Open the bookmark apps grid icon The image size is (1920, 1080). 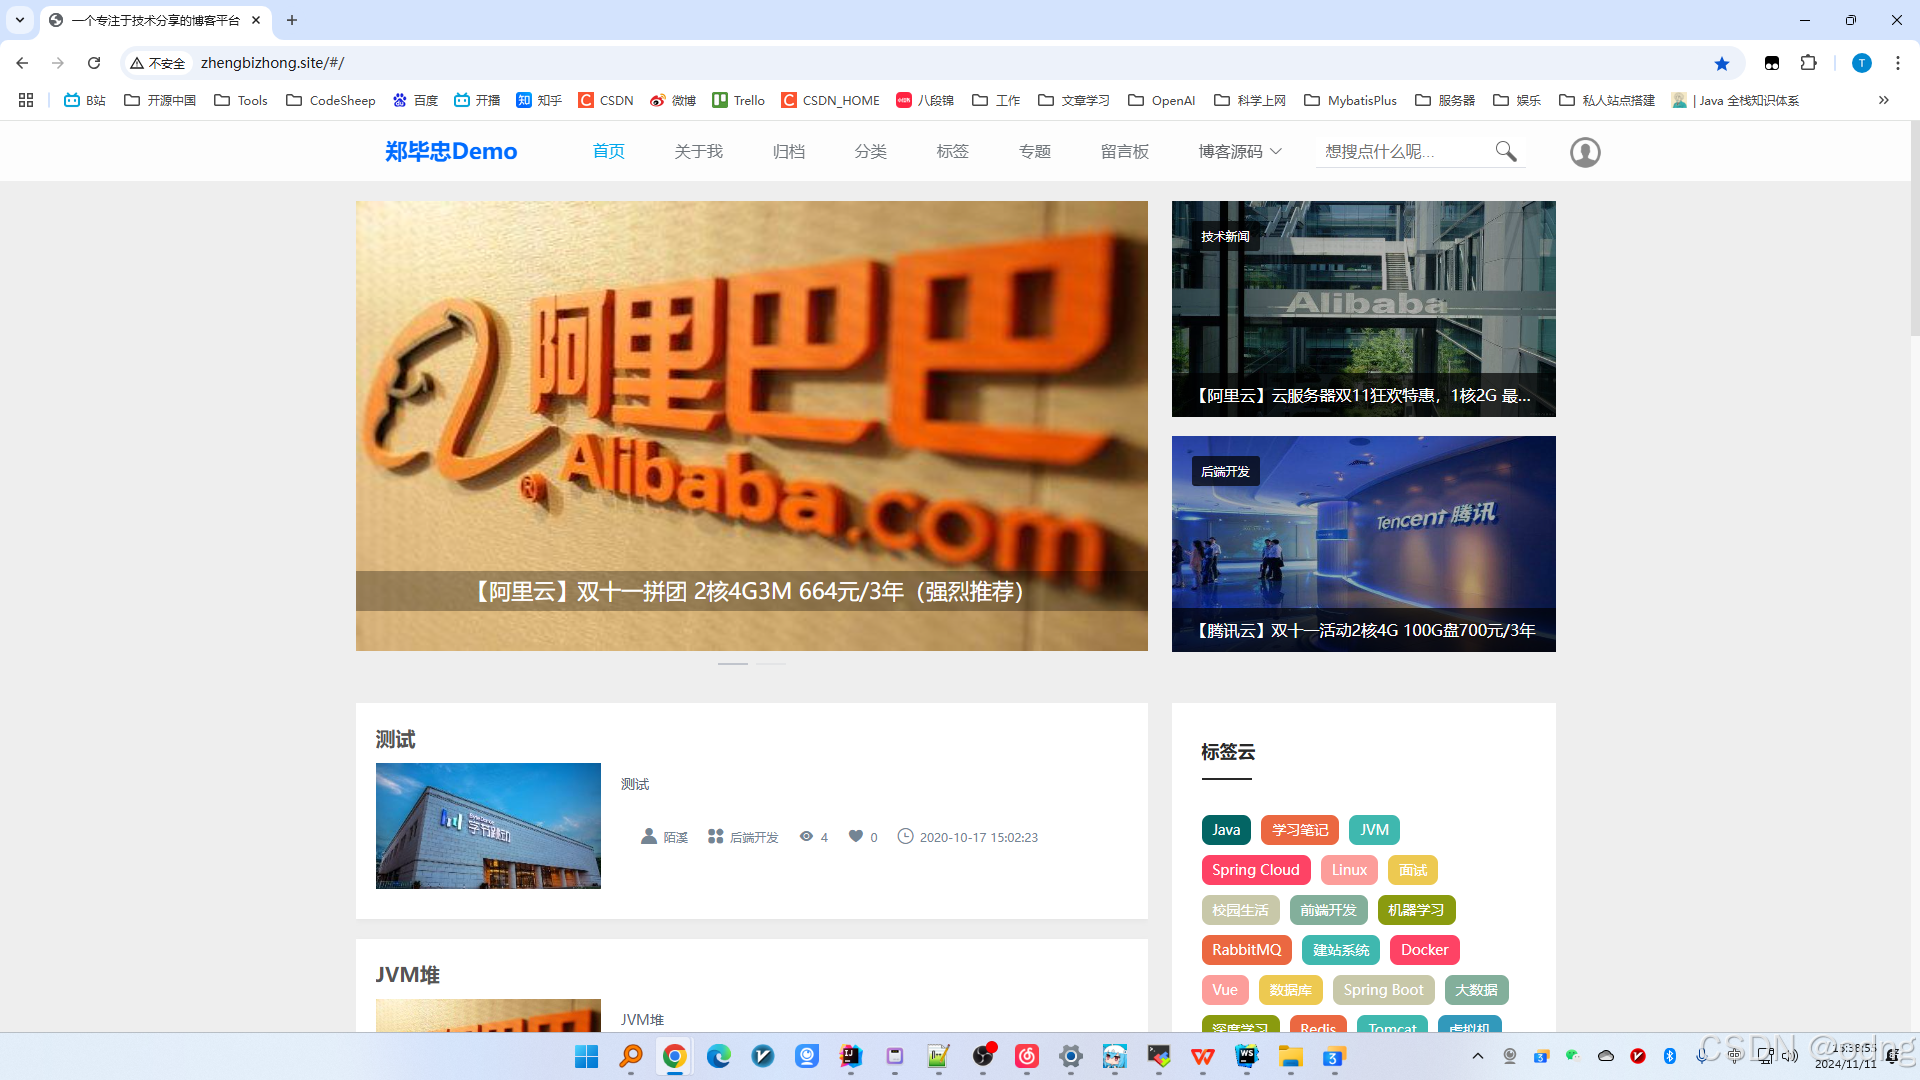coord(26,100)
